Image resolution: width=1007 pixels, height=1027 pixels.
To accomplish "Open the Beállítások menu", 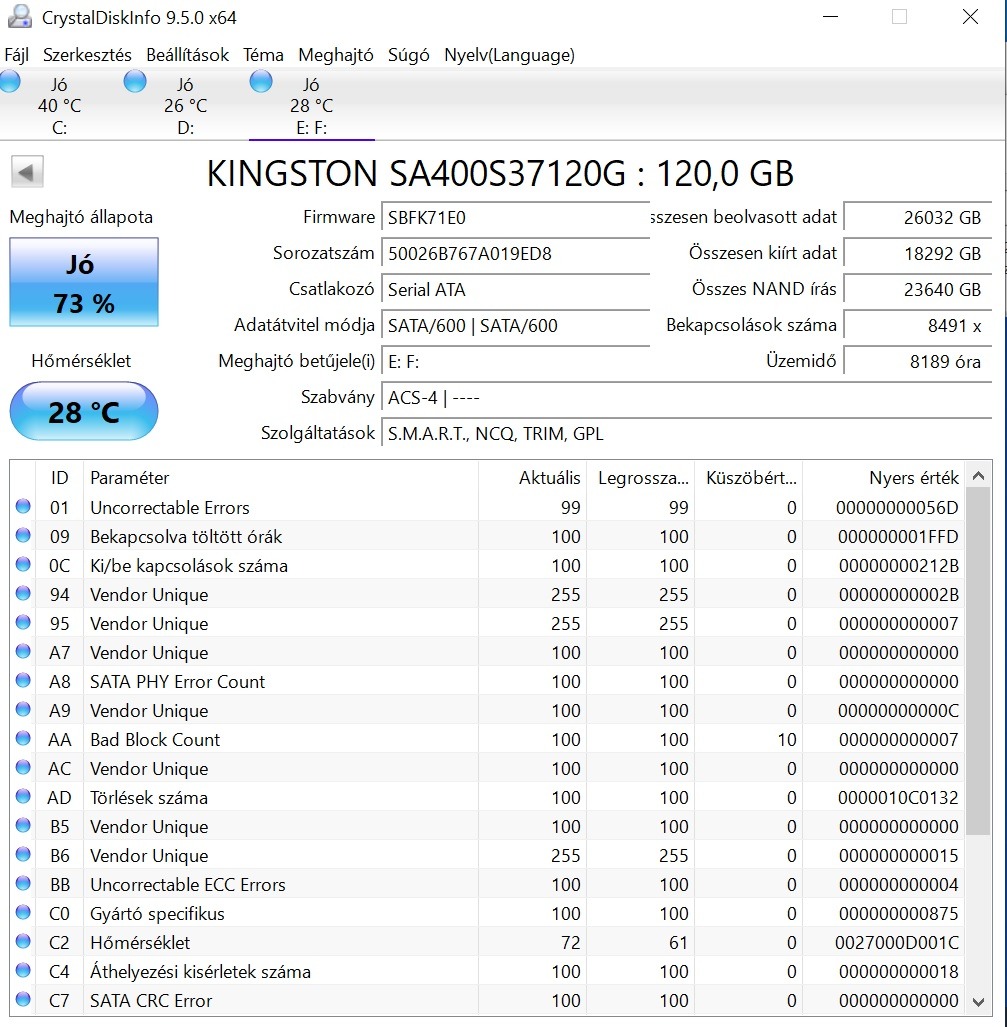I will click(x=187, y=55).
